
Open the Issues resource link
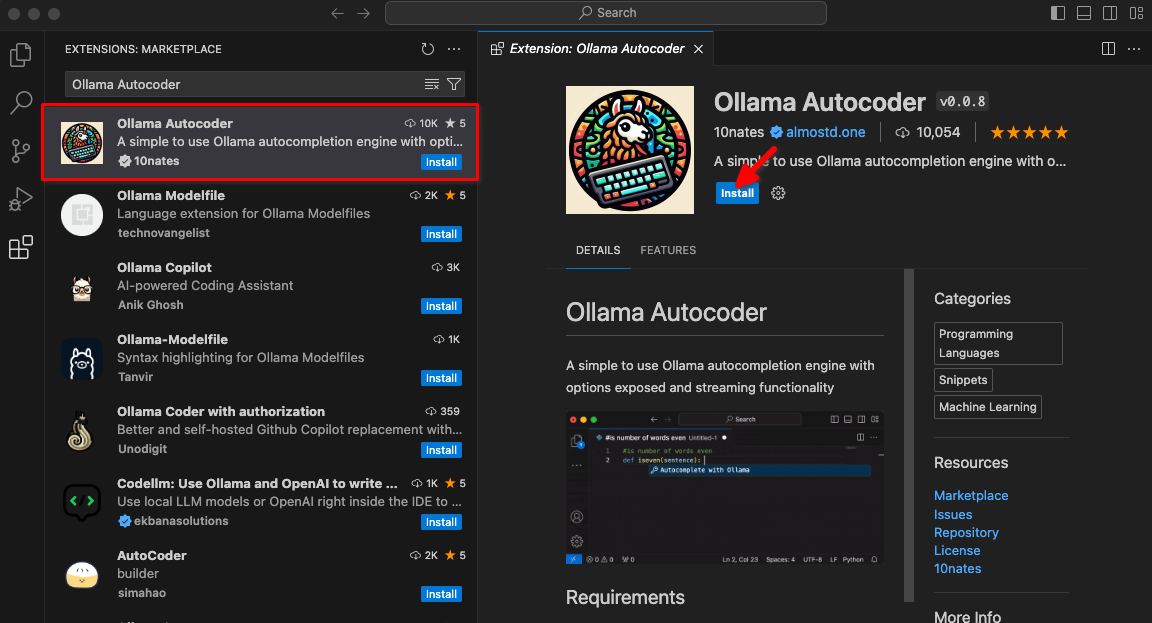(x=953, y=514)
